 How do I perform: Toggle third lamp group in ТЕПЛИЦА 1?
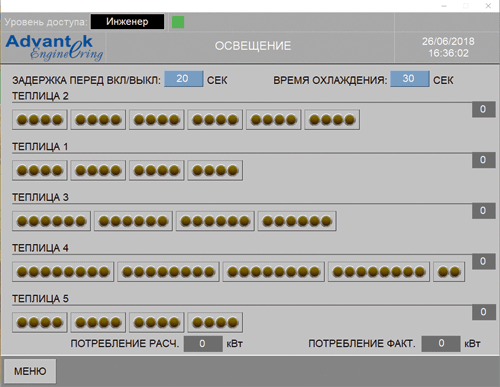point(157,170)
